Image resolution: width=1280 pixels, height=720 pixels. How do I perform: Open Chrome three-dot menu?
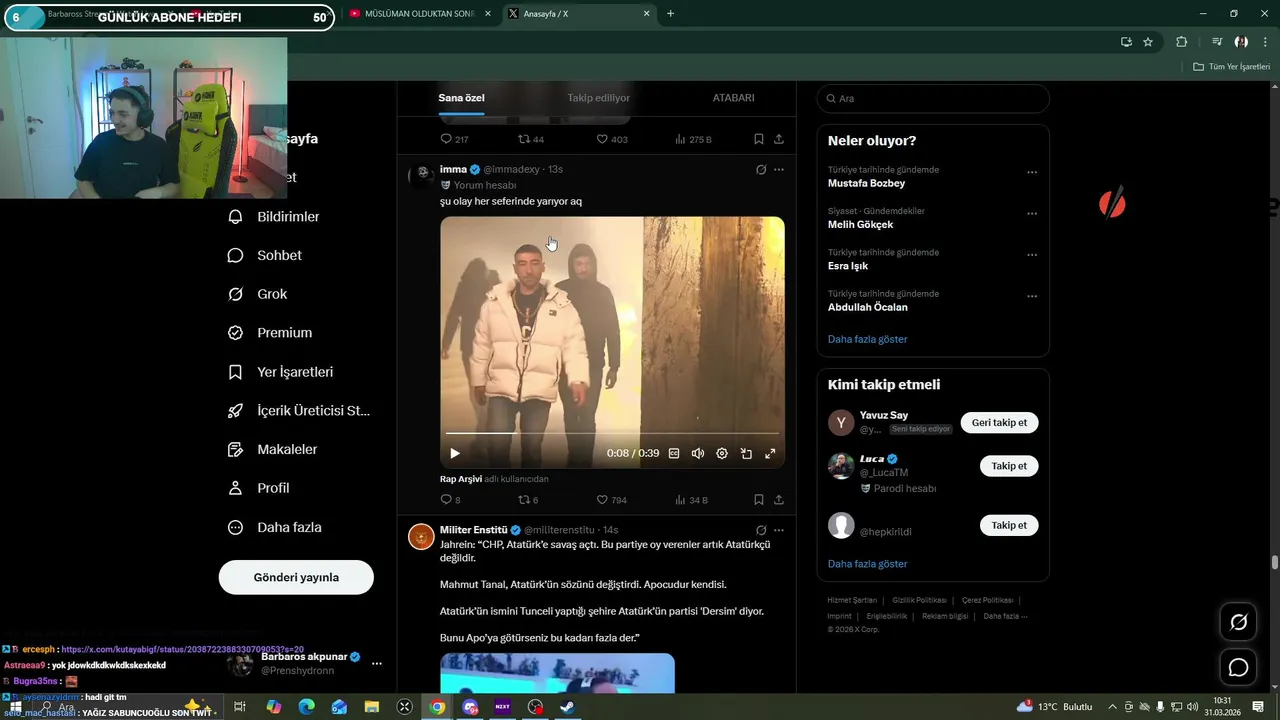coord(1265,42)
